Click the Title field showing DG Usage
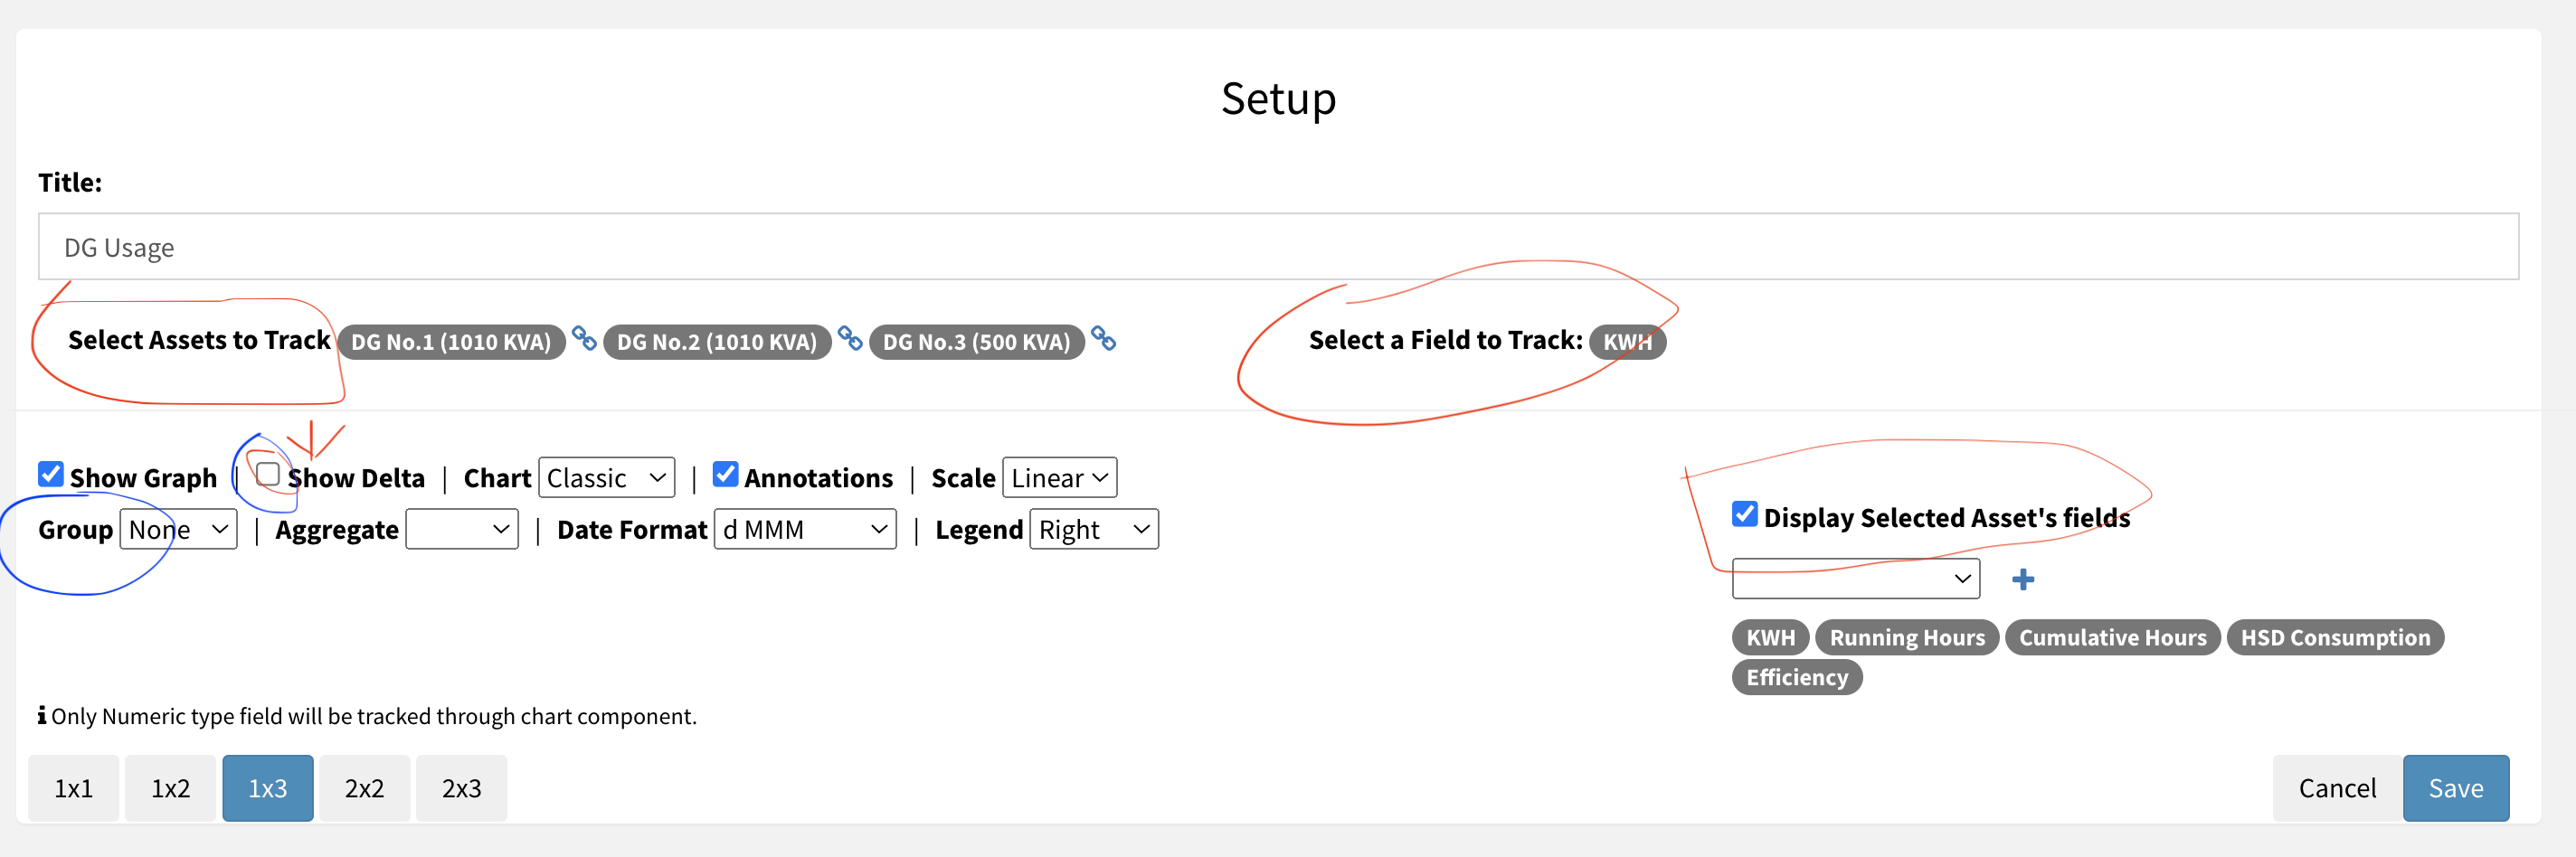2576x857 pixels. (600, 246)
